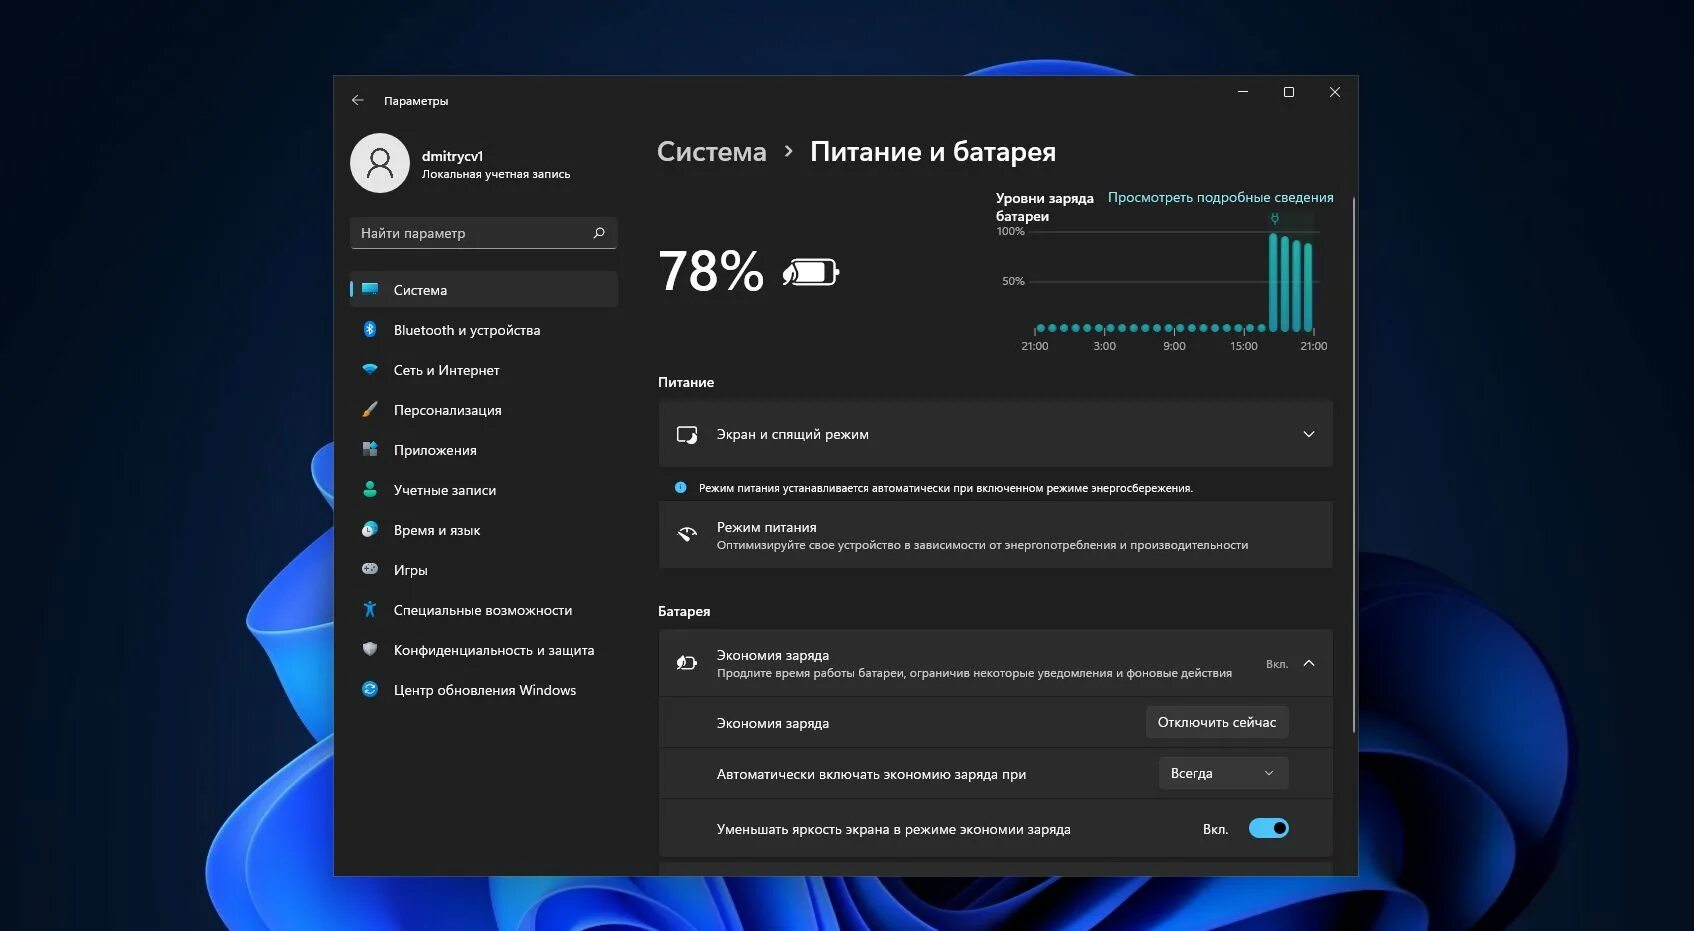Viewport: 1694px width, 931px height.
Task: Click the Экономия заряда battery leaf icon
Action: (x=687, y=663)
